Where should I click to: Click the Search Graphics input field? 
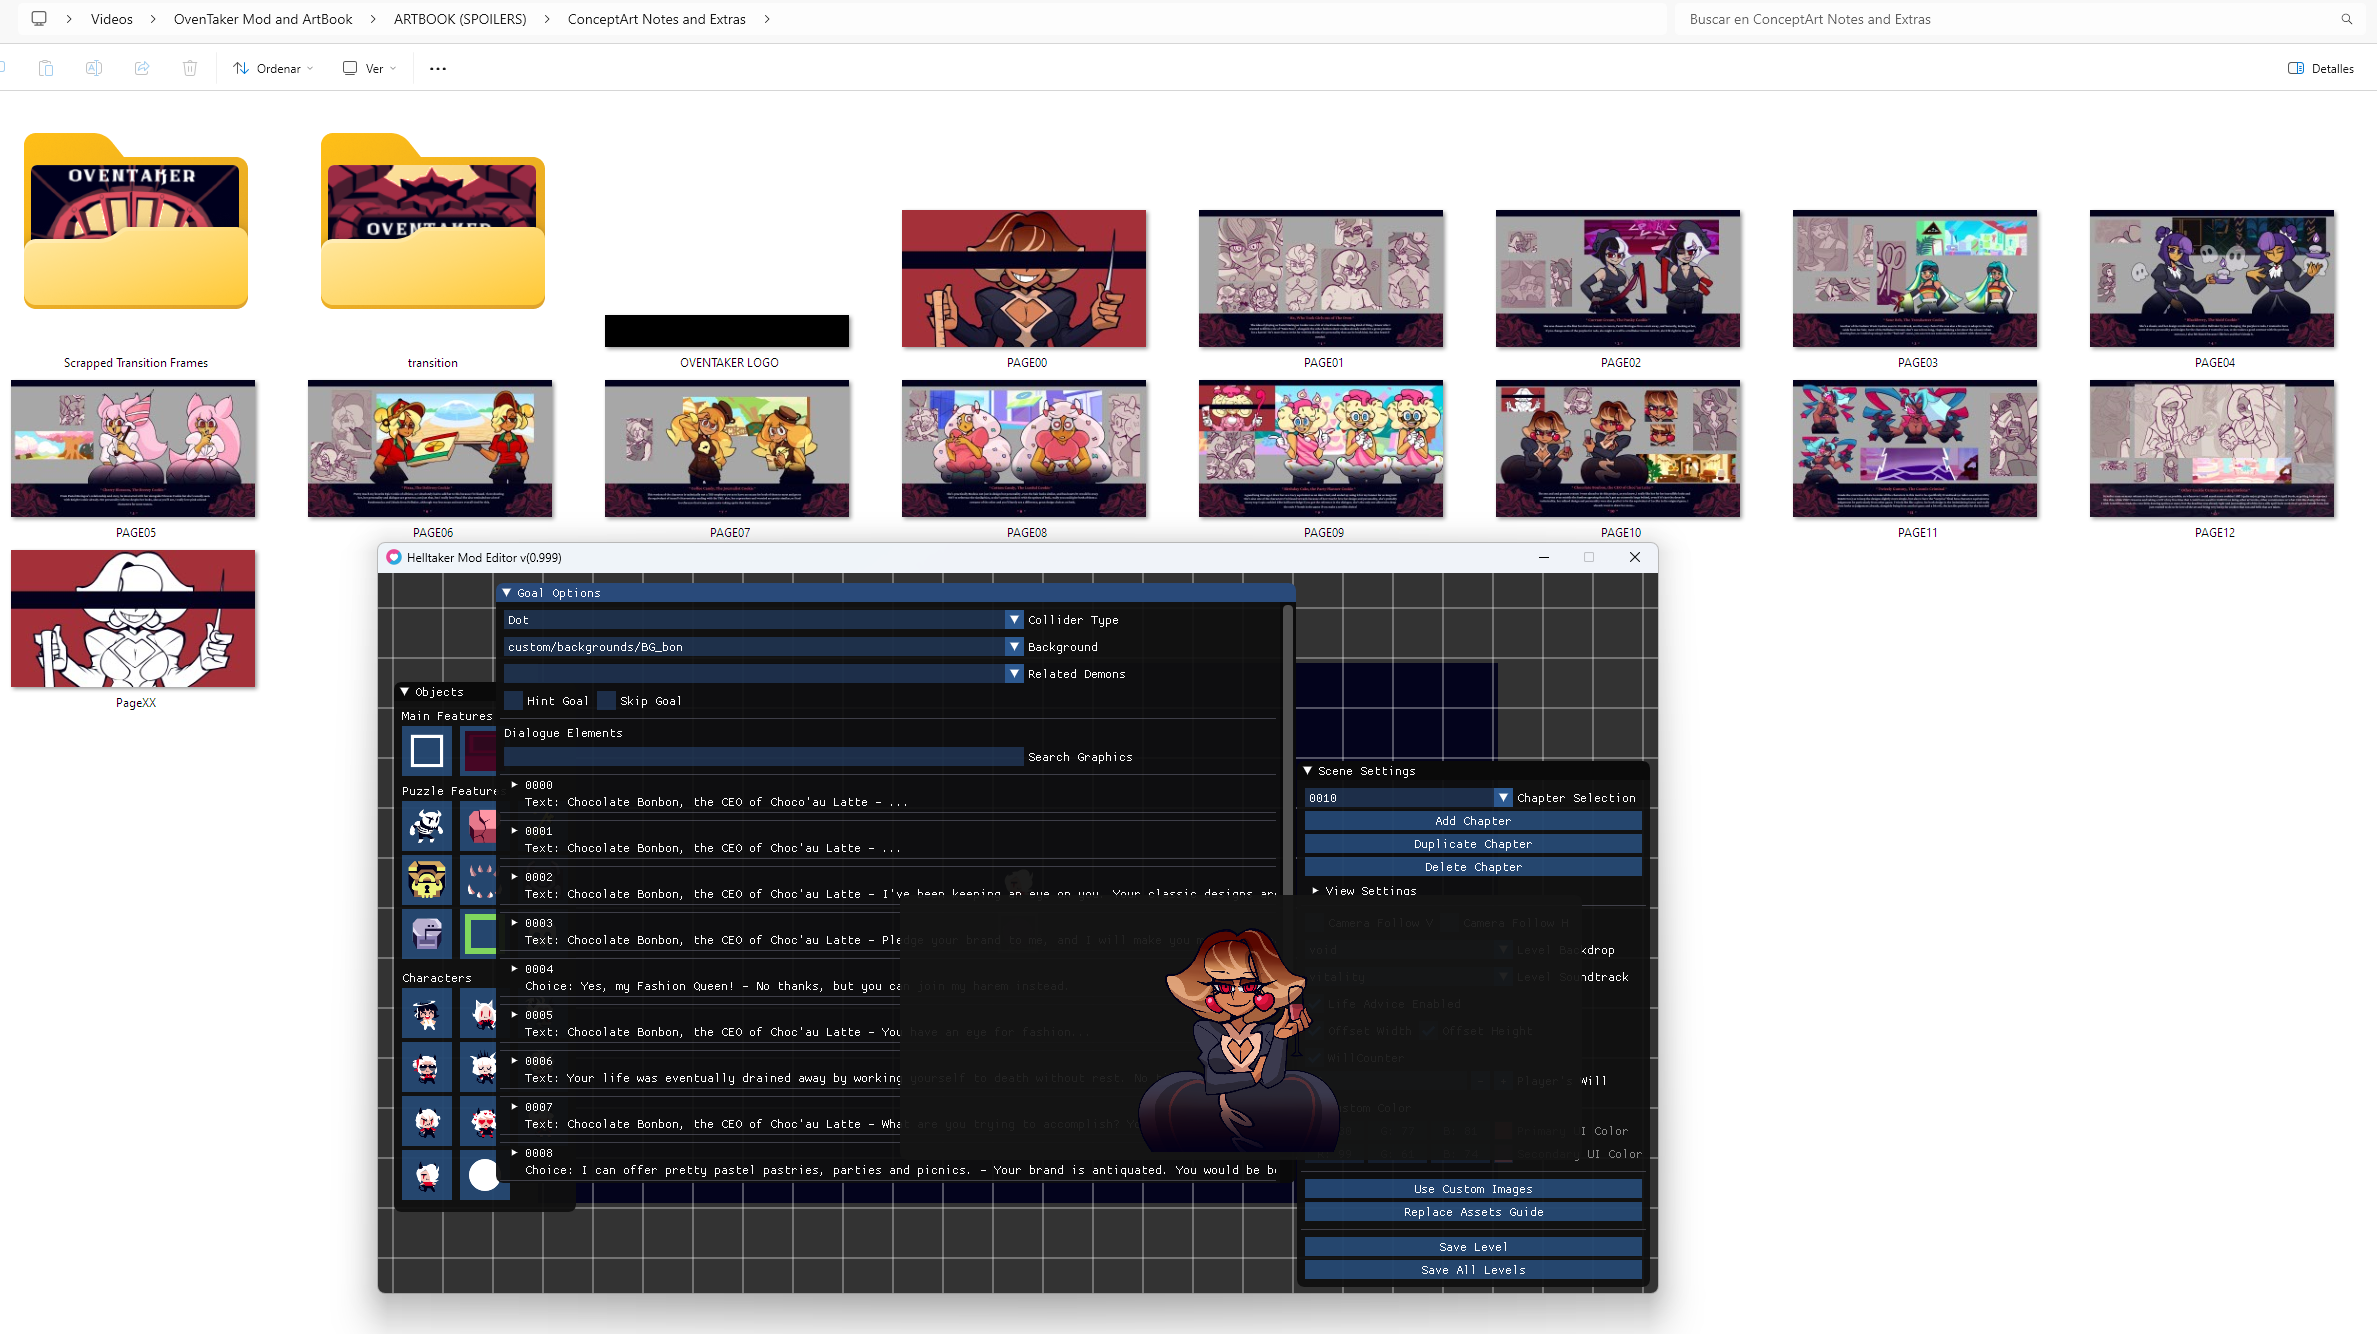pyautogui.click(x=763, y=757)
